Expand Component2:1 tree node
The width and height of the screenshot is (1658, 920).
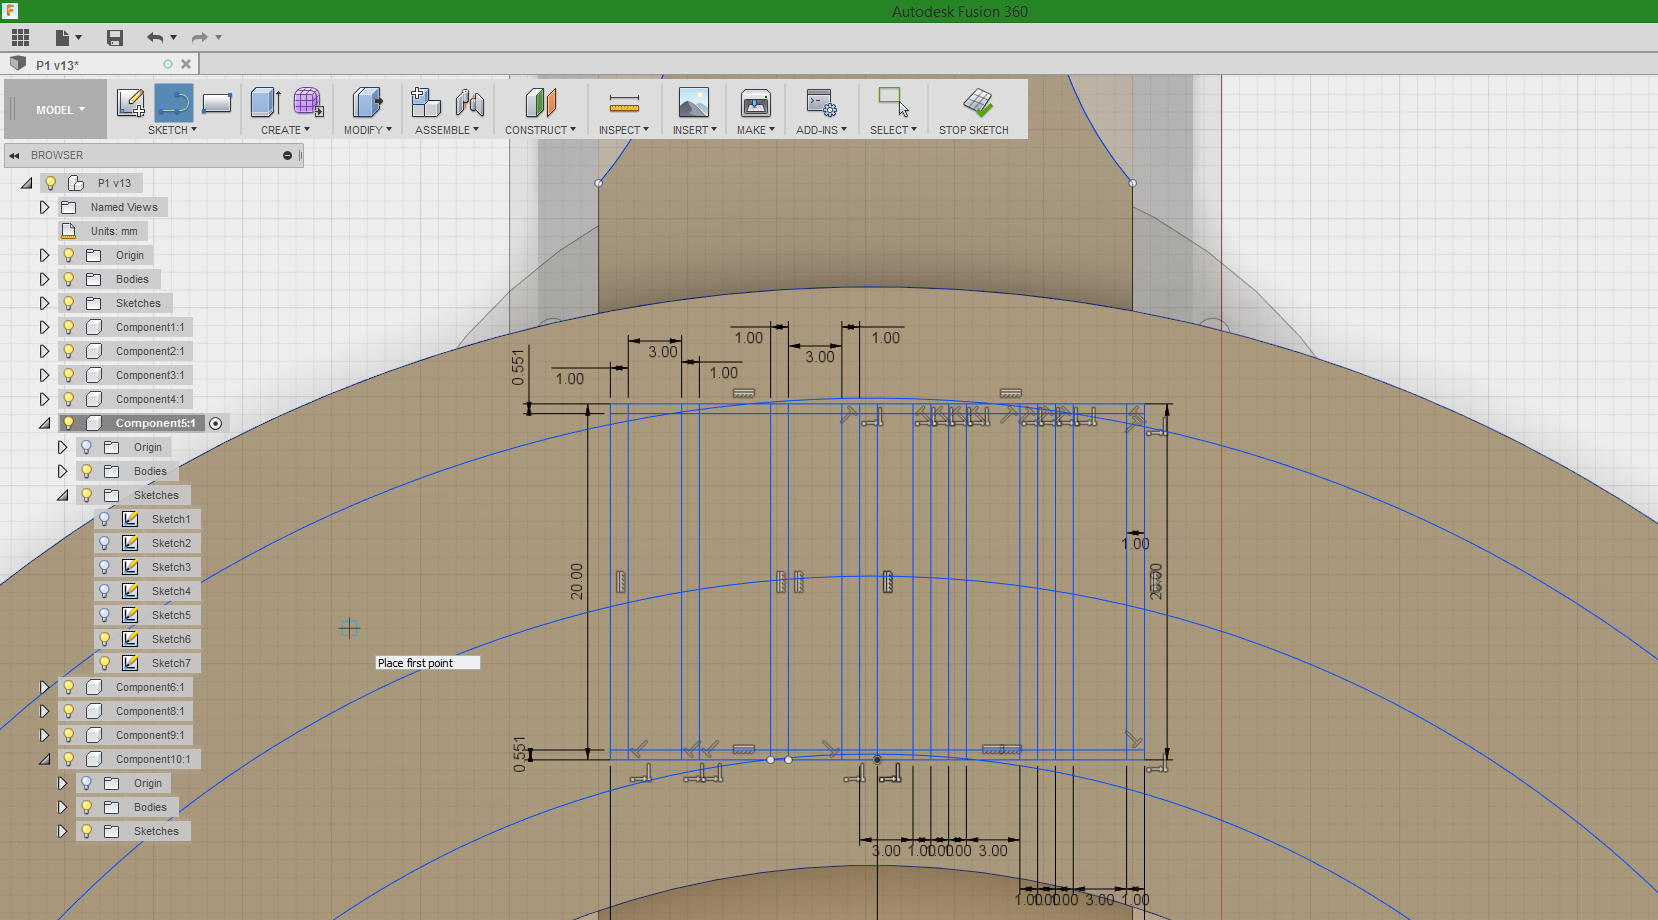point(44,351)
